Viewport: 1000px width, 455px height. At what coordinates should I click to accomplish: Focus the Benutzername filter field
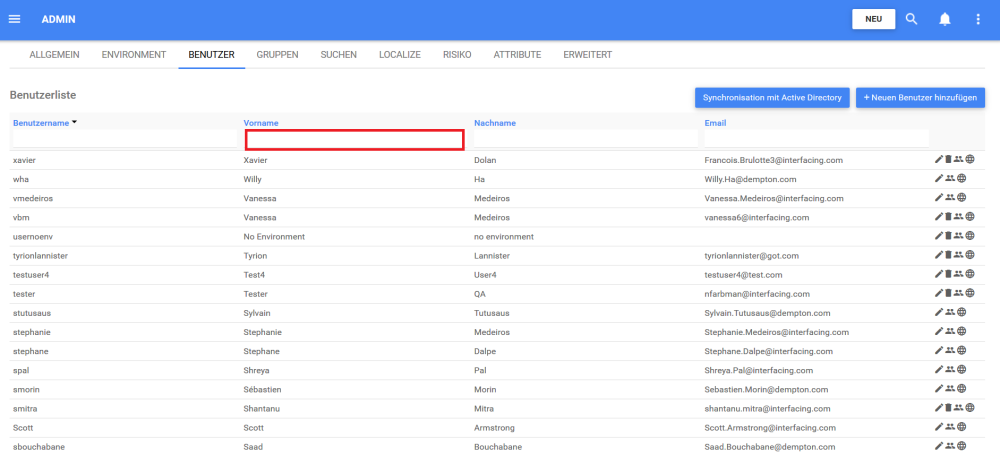click(124, 139)
